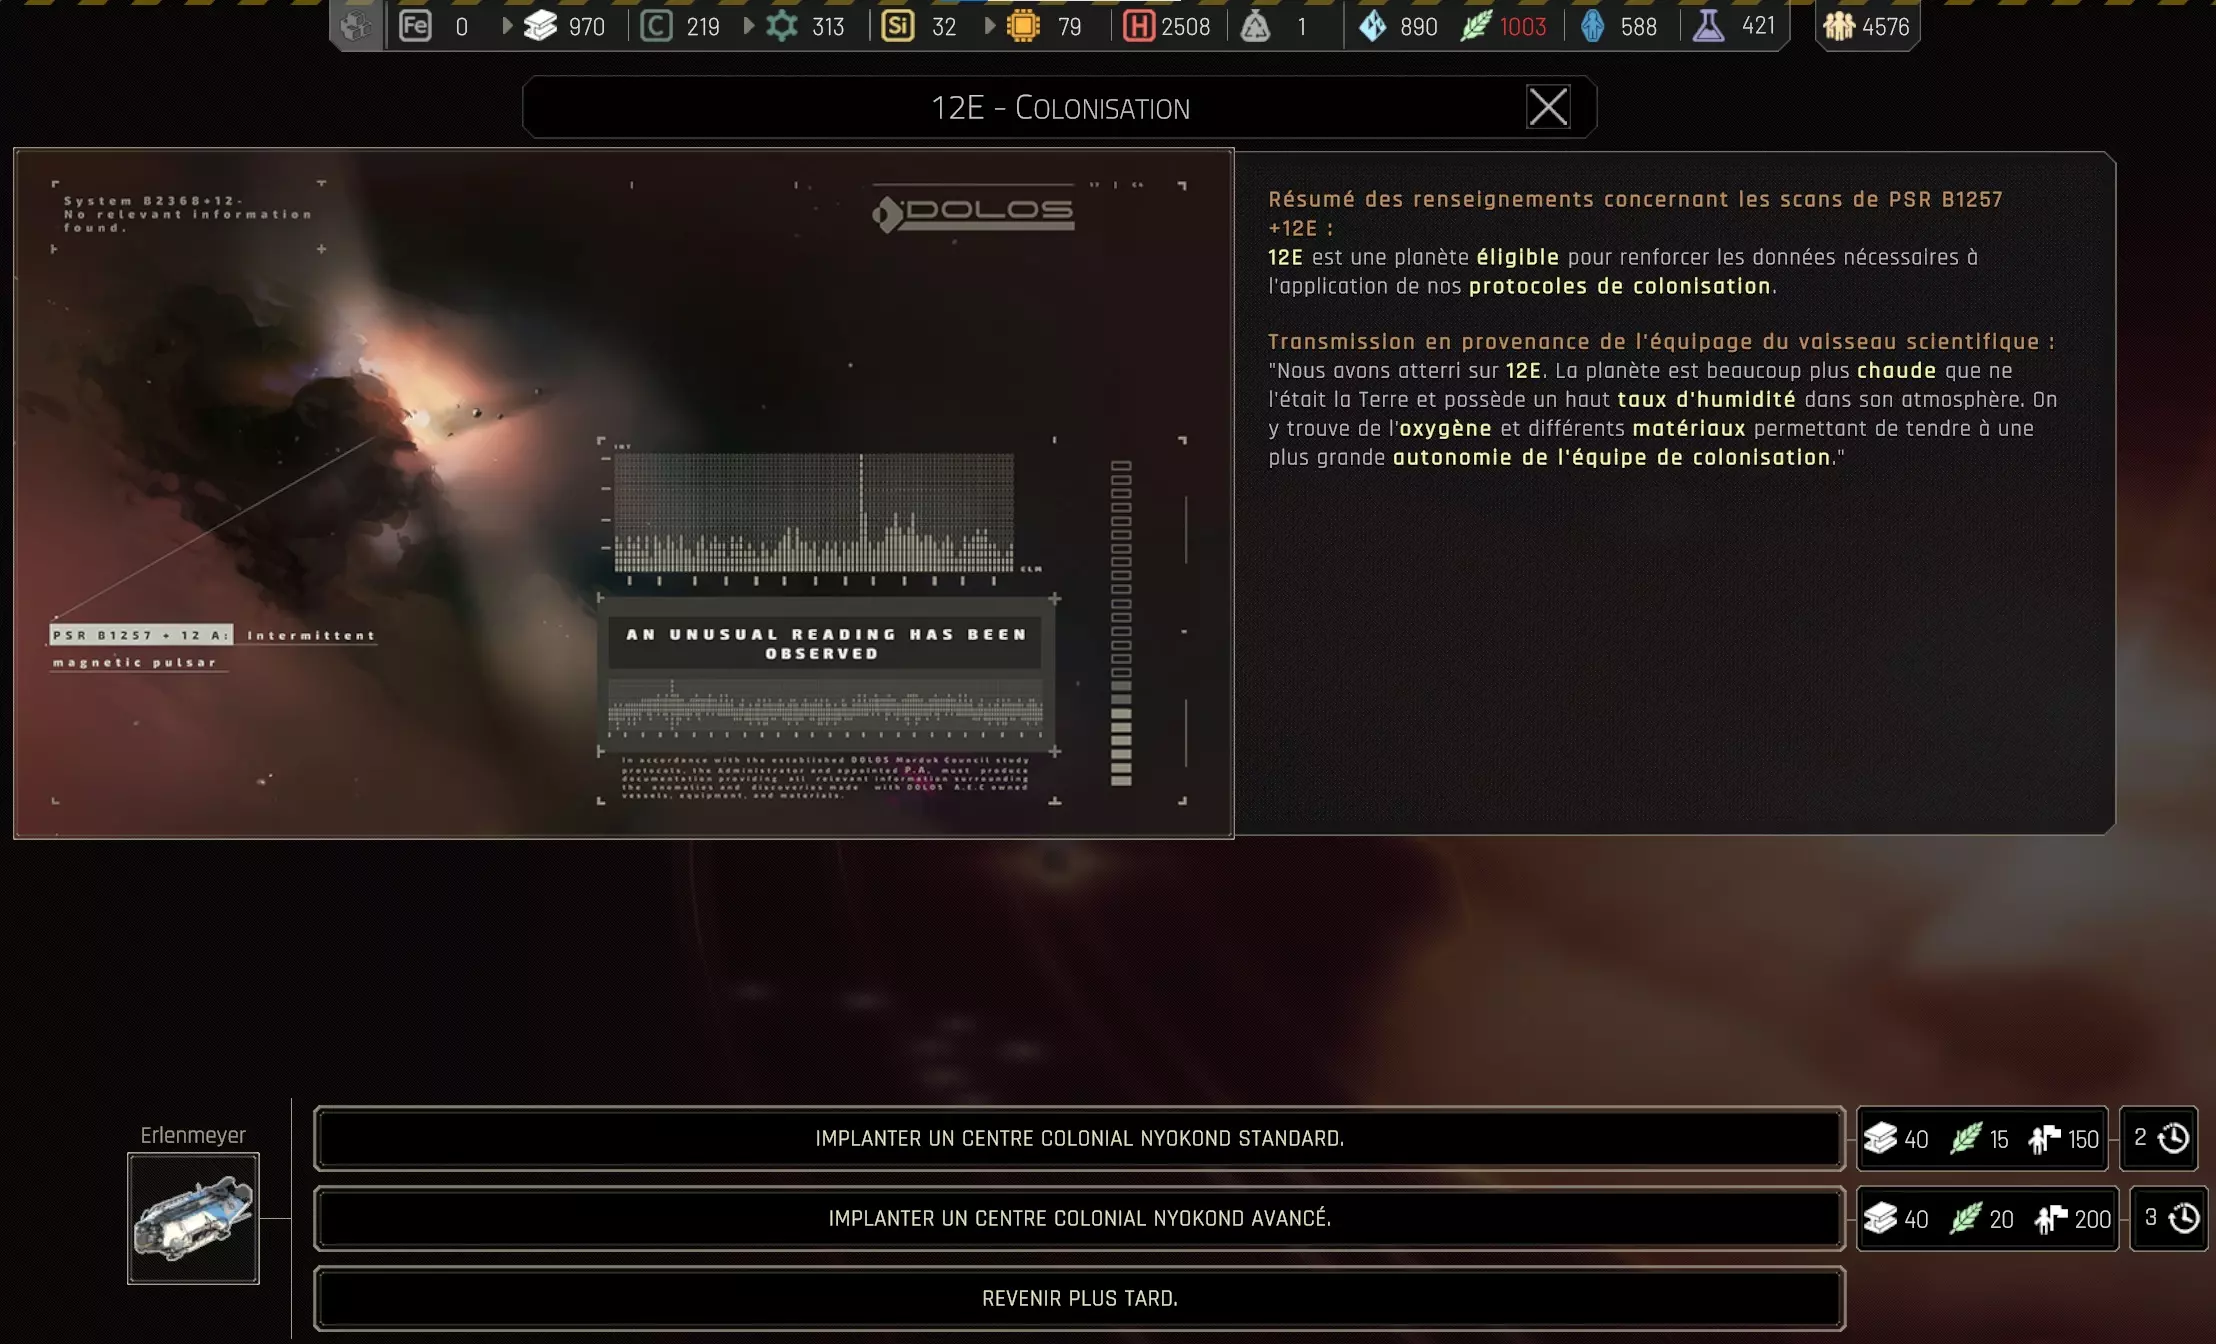This screenshot has width=2216, height=1344.
Task: Click the food leaf resource icon
Action: pyautogui.click(x=1476, y=26)
